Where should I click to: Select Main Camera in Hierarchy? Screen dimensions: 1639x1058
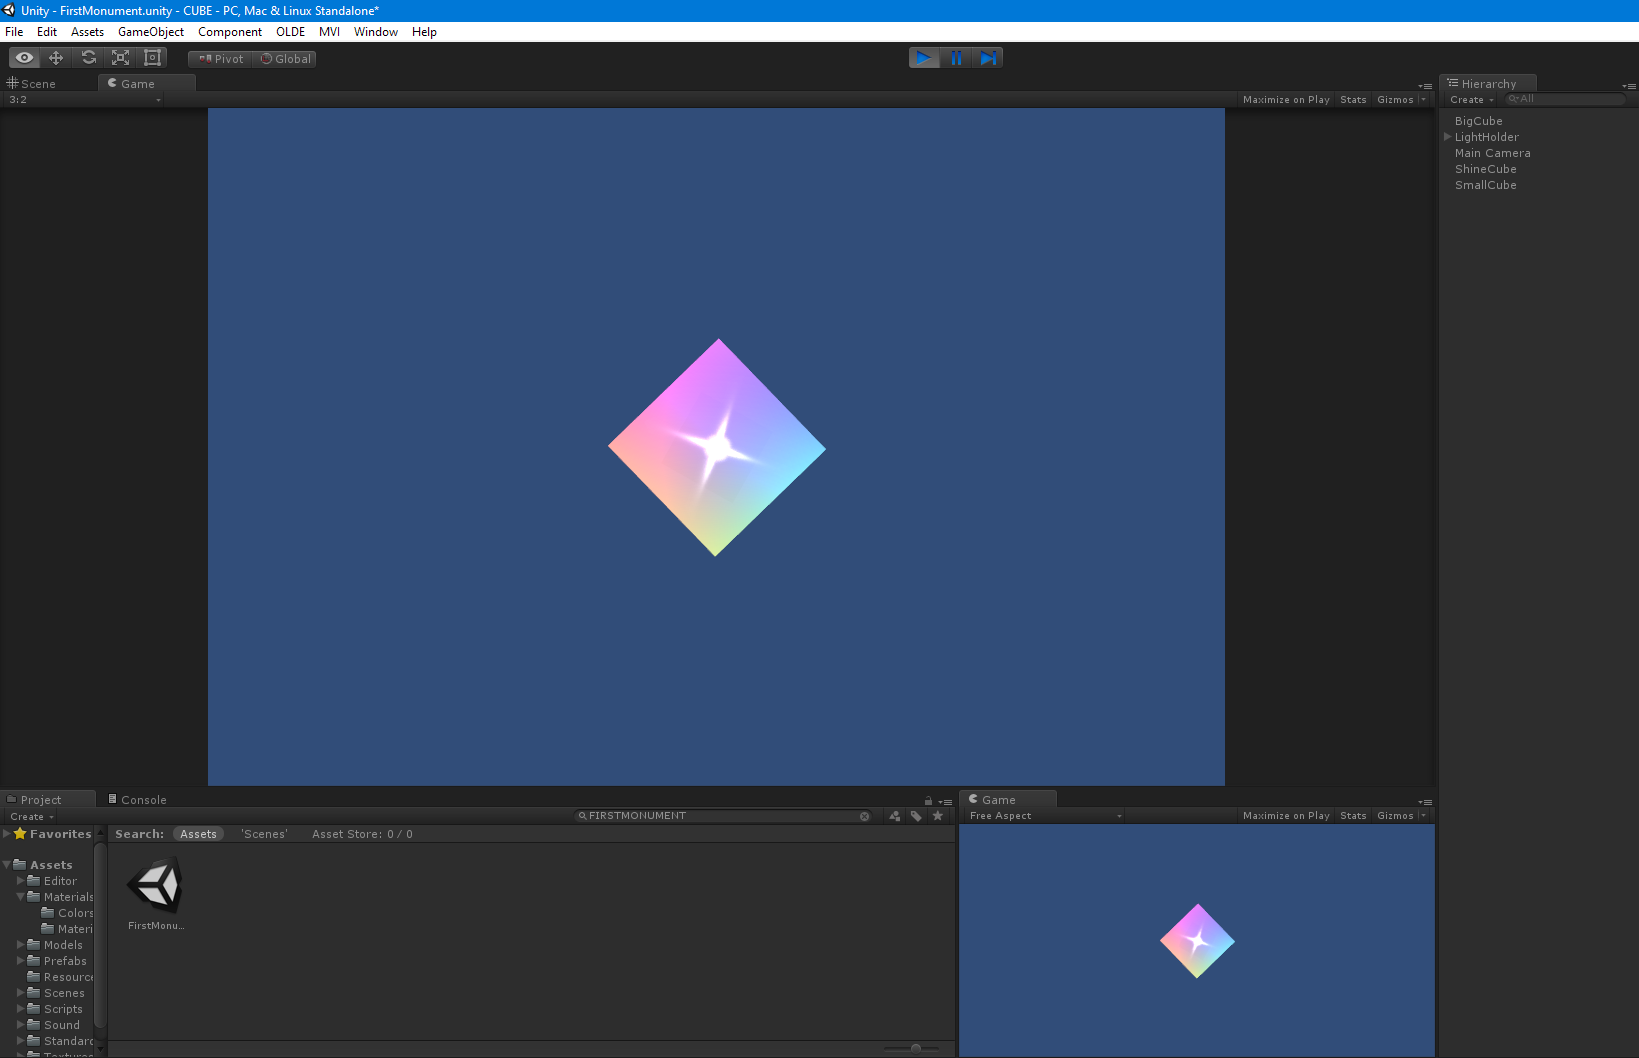click(1492, 153)
